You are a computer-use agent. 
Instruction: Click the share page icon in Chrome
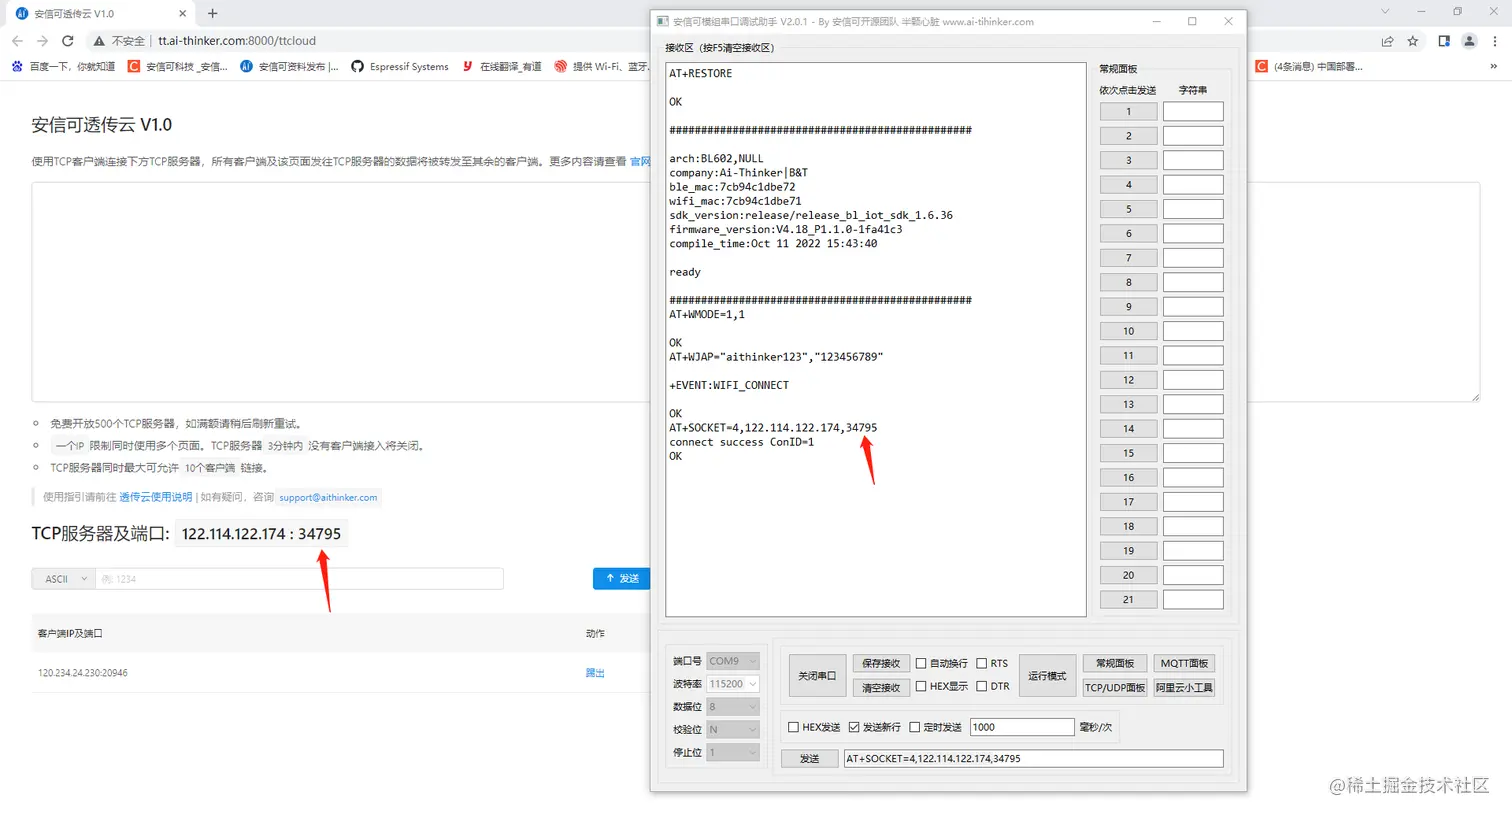pyautogui.click(x=1387, y=41)
